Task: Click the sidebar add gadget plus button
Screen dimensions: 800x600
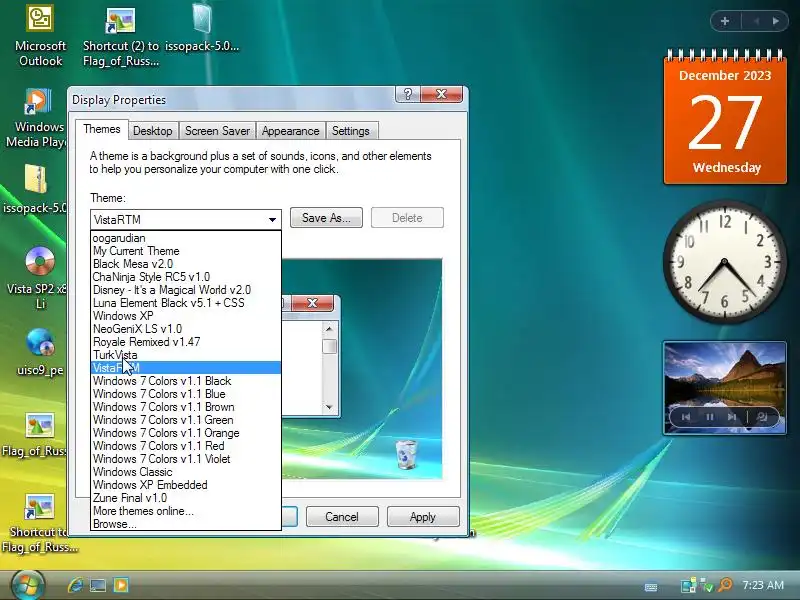Action: tap(724, 21)
